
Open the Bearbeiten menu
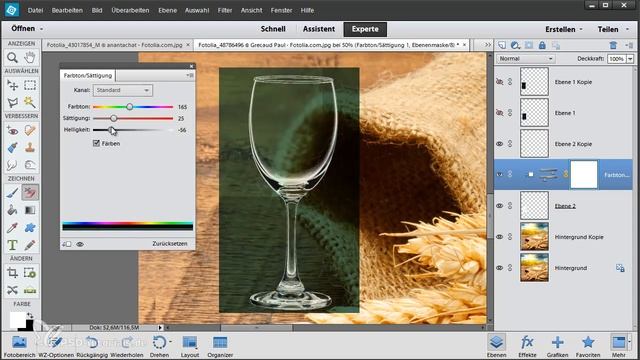[67, 10]
